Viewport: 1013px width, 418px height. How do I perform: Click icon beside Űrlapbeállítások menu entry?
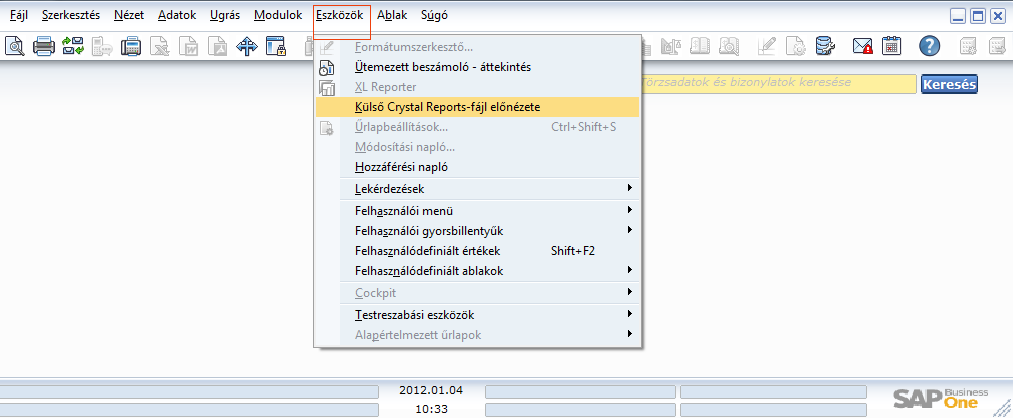tap(328, 127)
